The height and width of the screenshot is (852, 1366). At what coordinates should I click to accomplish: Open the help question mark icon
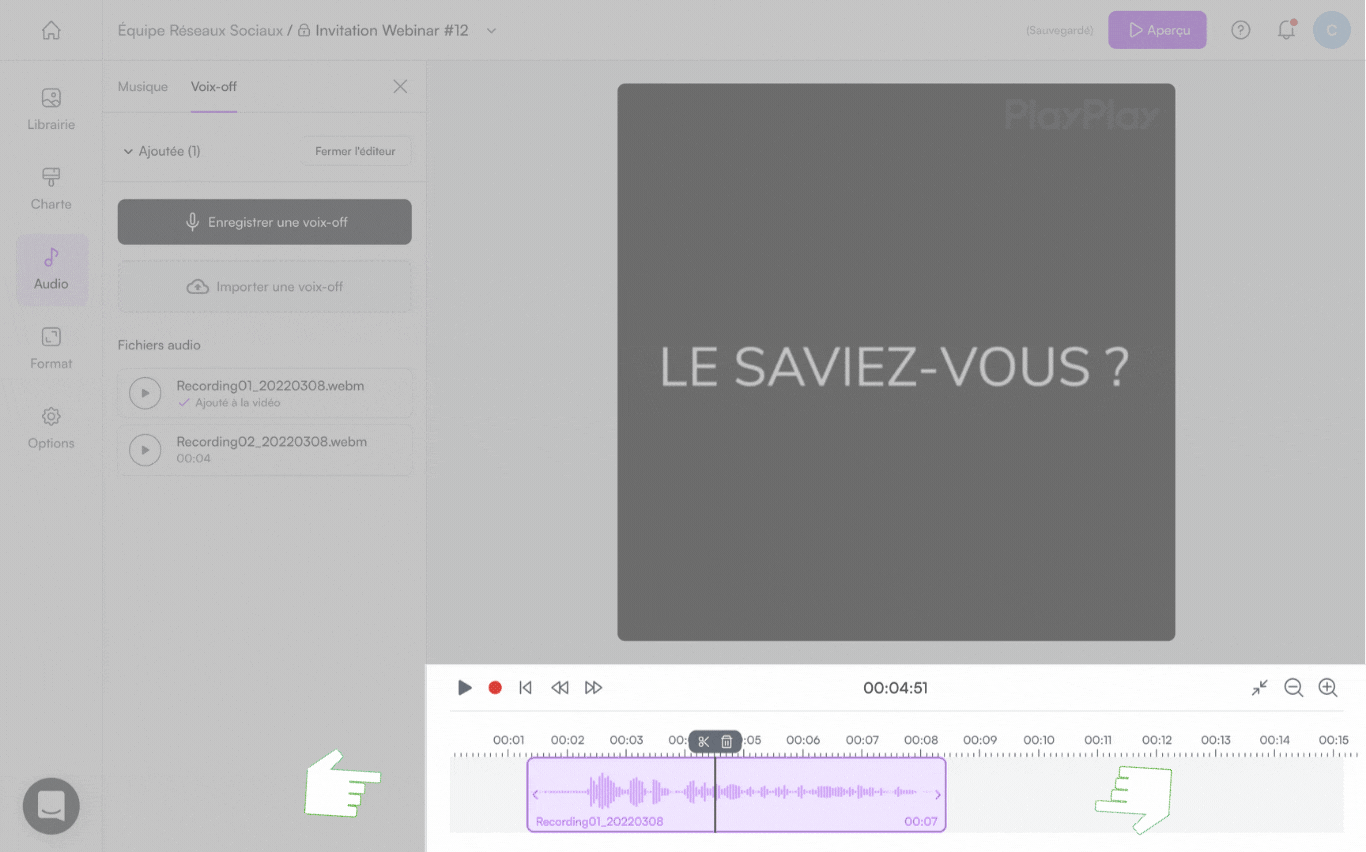(x=1241, y=30)
